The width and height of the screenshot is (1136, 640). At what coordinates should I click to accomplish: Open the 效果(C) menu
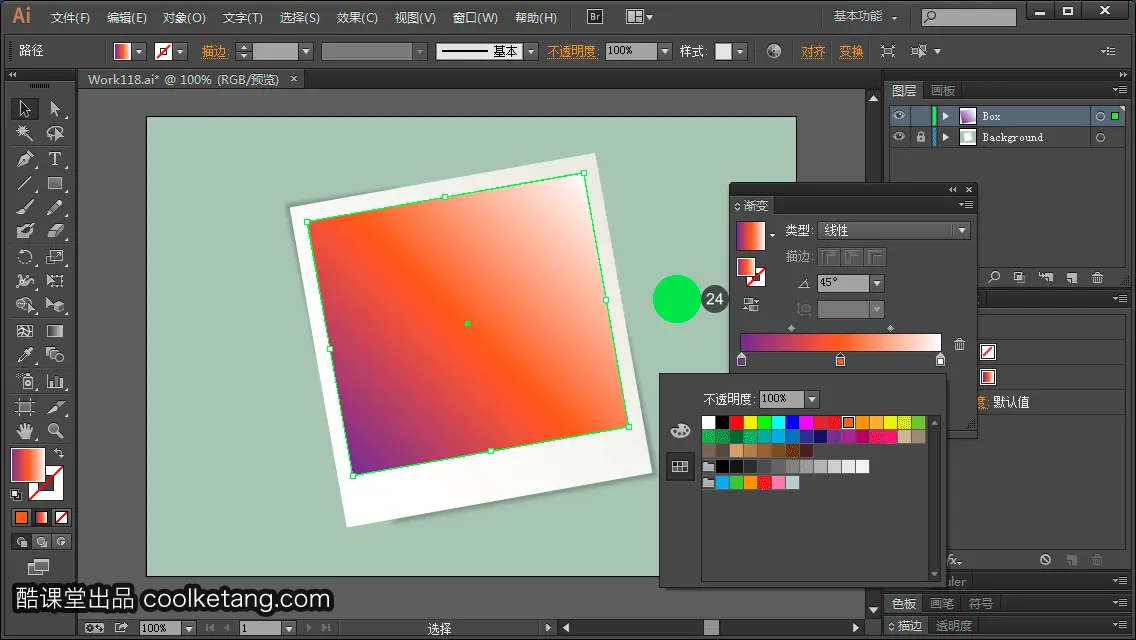click(357, 17)
